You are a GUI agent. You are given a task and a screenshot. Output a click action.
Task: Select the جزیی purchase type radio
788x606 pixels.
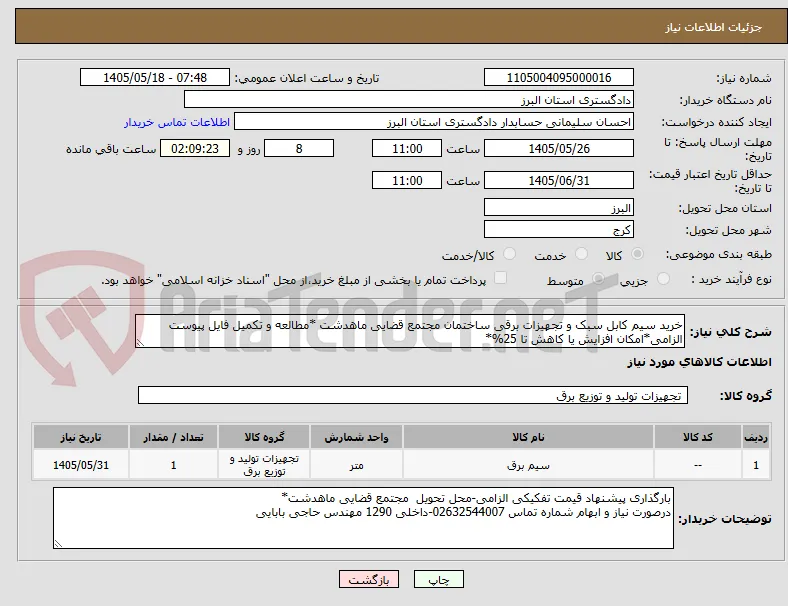(663, 278)
